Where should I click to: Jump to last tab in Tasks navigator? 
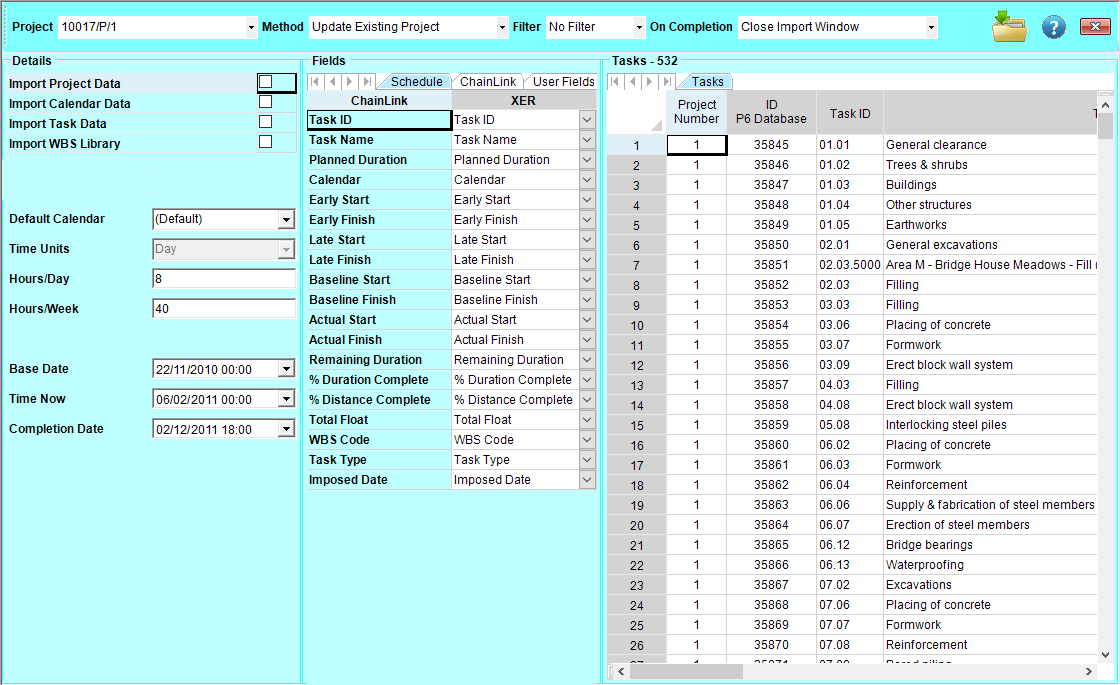(667, 82)
